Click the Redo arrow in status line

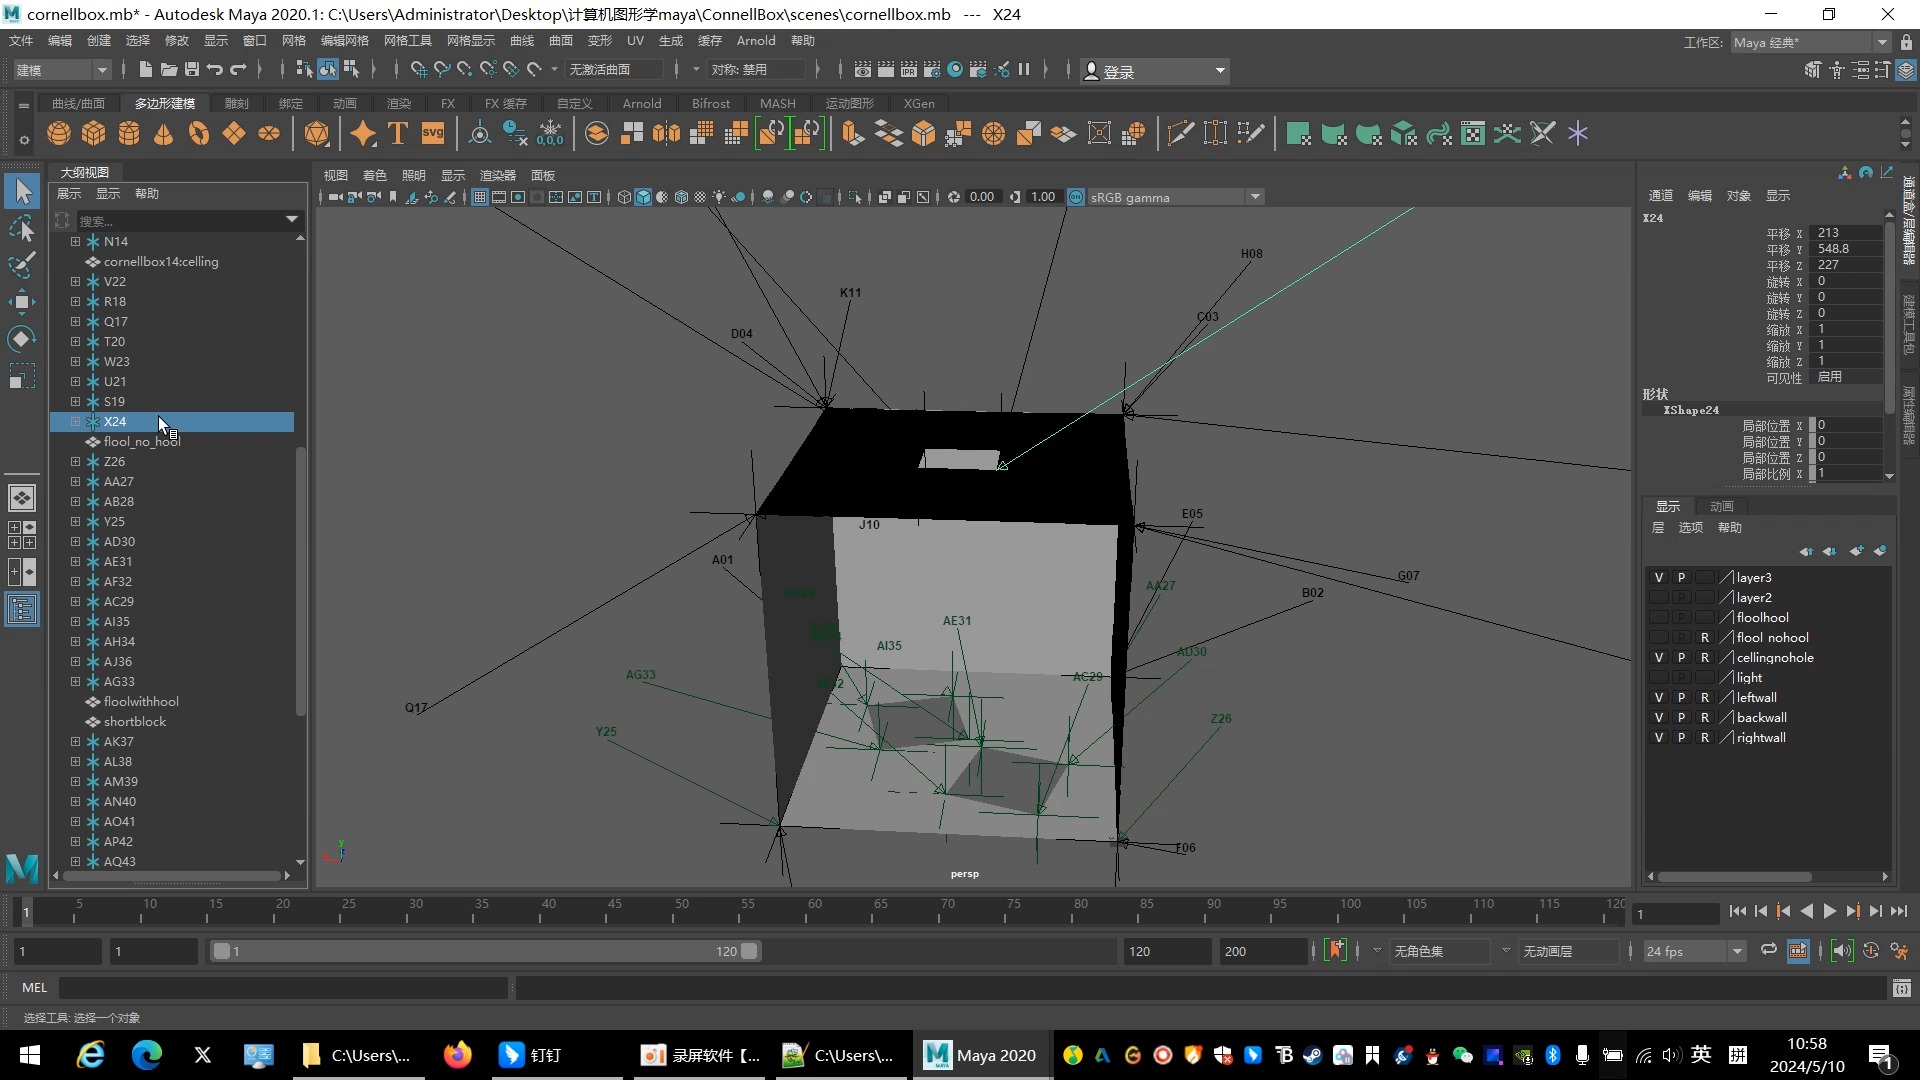point(238,69)
